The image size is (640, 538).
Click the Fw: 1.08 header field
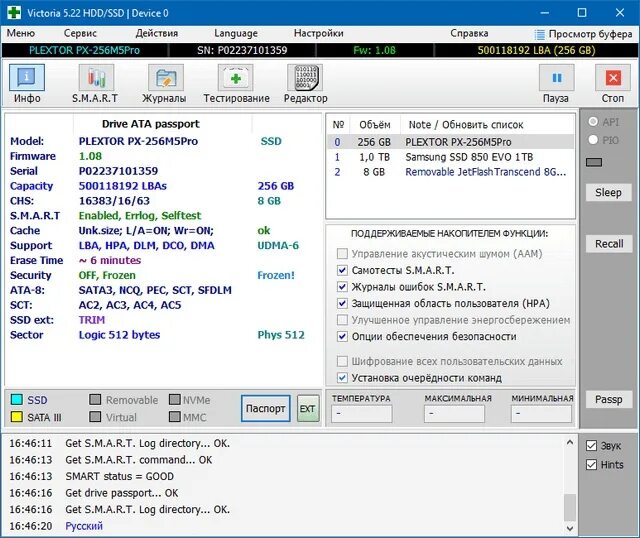pos(374,50)
